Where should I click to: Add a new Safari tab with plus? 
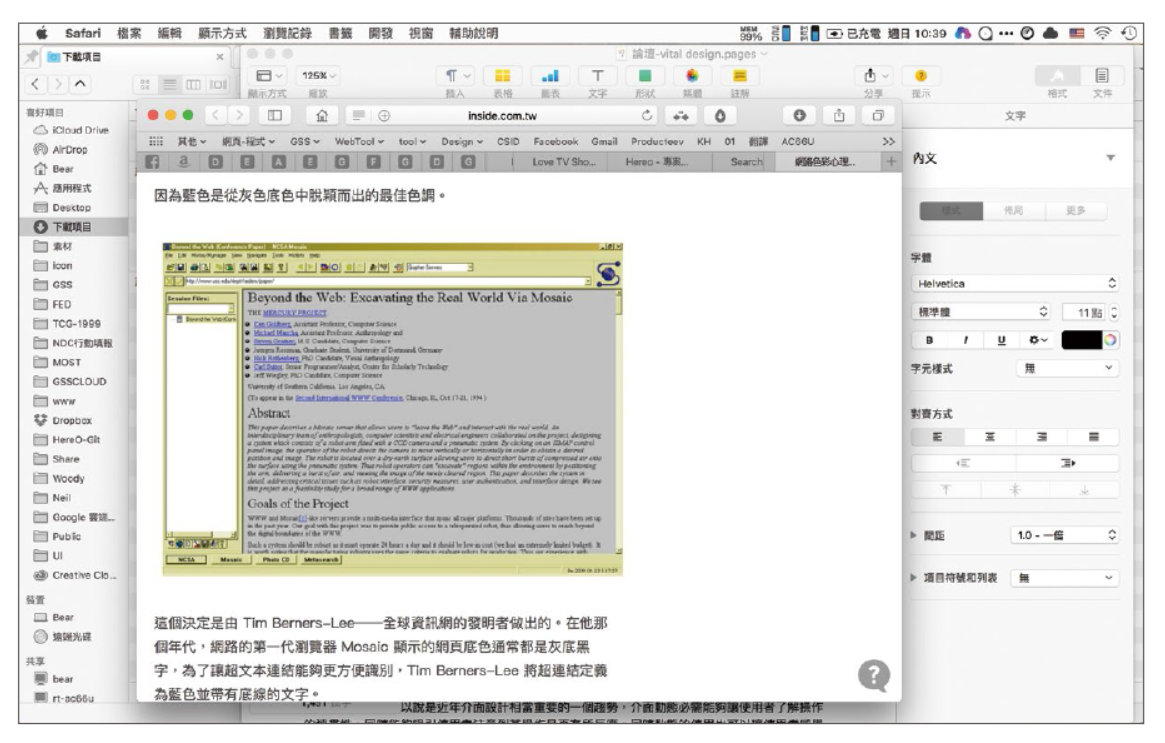click(891, 161)
